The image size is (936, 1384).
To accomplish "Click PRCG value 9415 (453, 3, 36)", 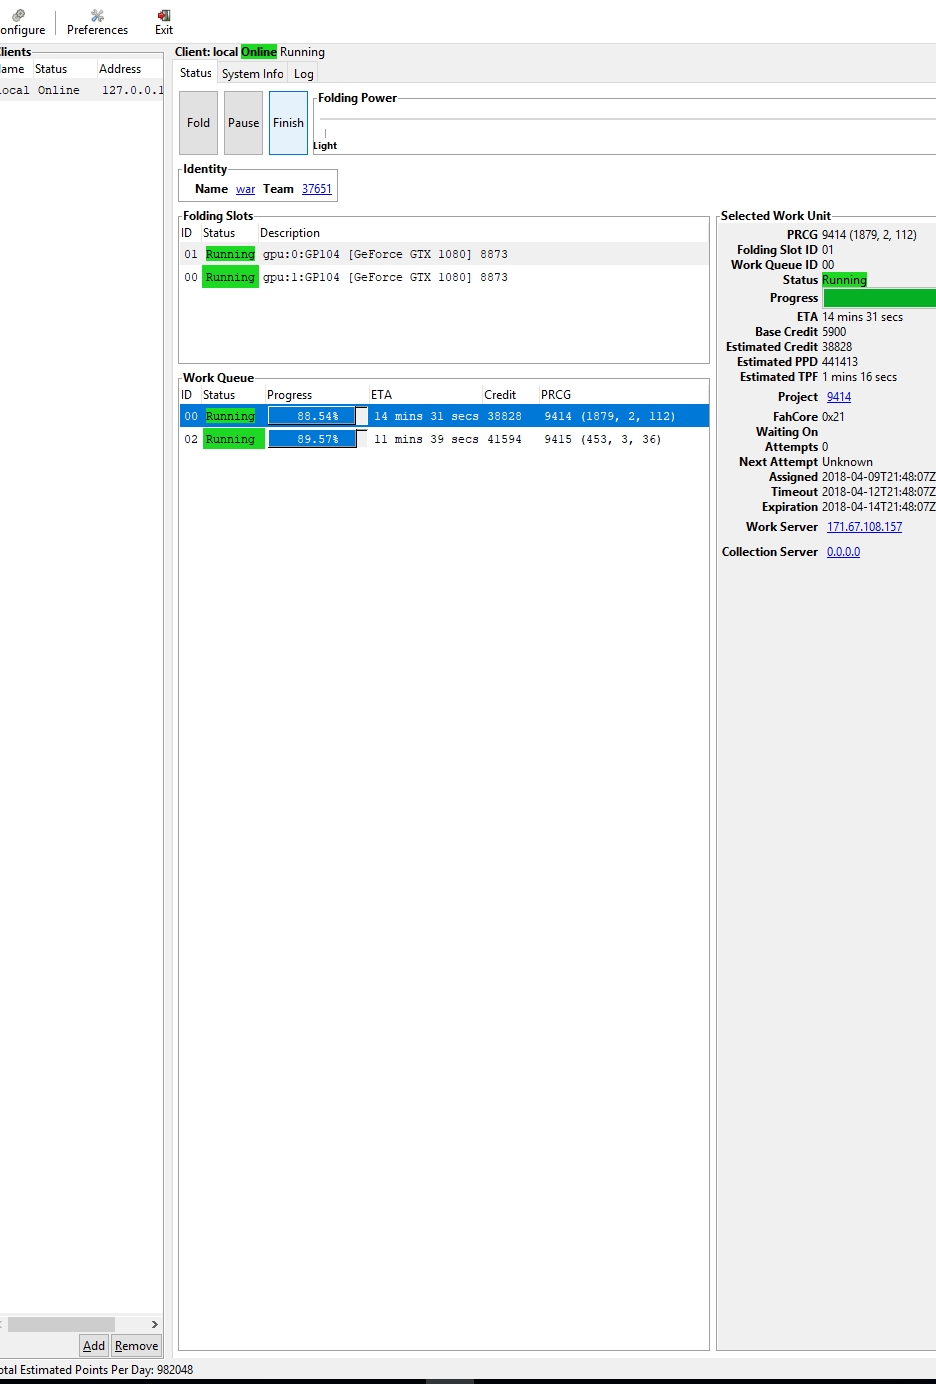I will pos(602,439).
